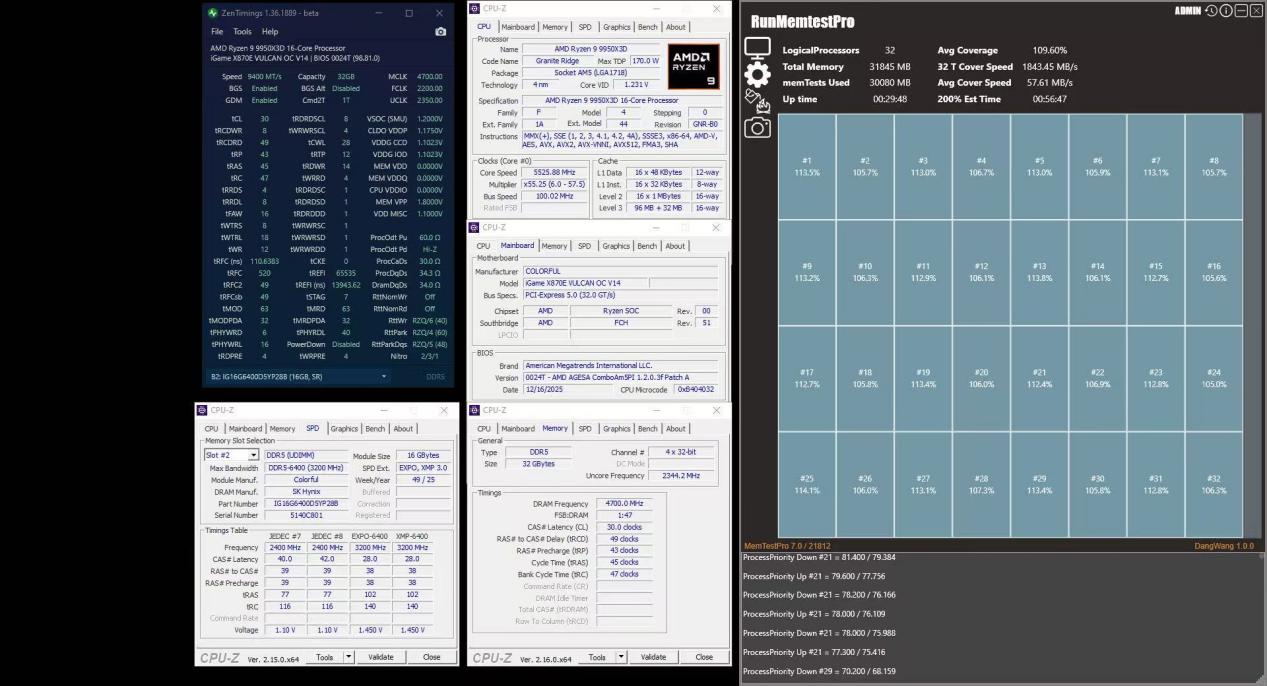This screenshot has width=1267, height=686.
Task: Click the monitor icon in RunMemtestPro sidebar
Action: tap(757, 46)
